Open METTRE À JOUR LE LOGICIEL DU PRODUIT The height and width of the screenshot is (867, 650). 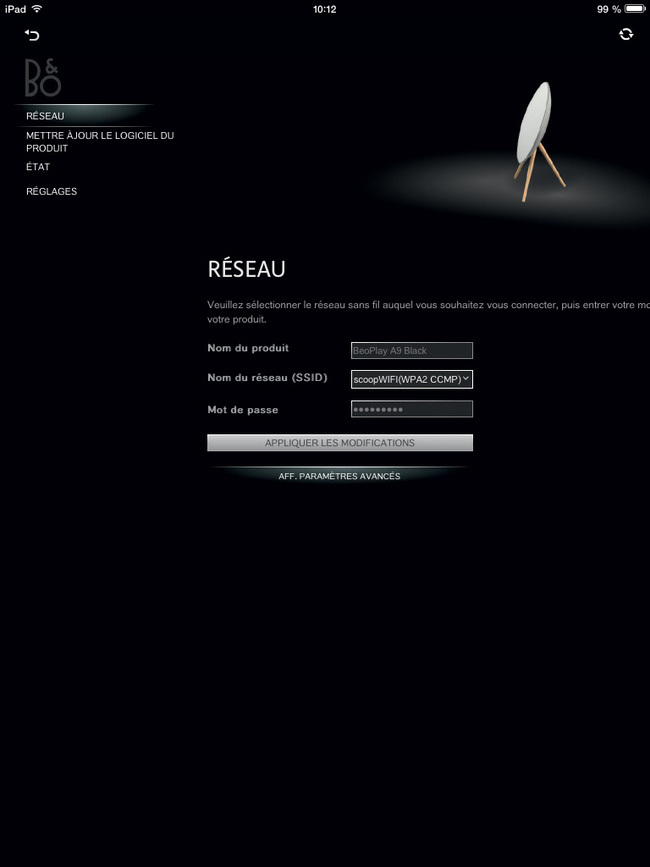tap(100, 142)
